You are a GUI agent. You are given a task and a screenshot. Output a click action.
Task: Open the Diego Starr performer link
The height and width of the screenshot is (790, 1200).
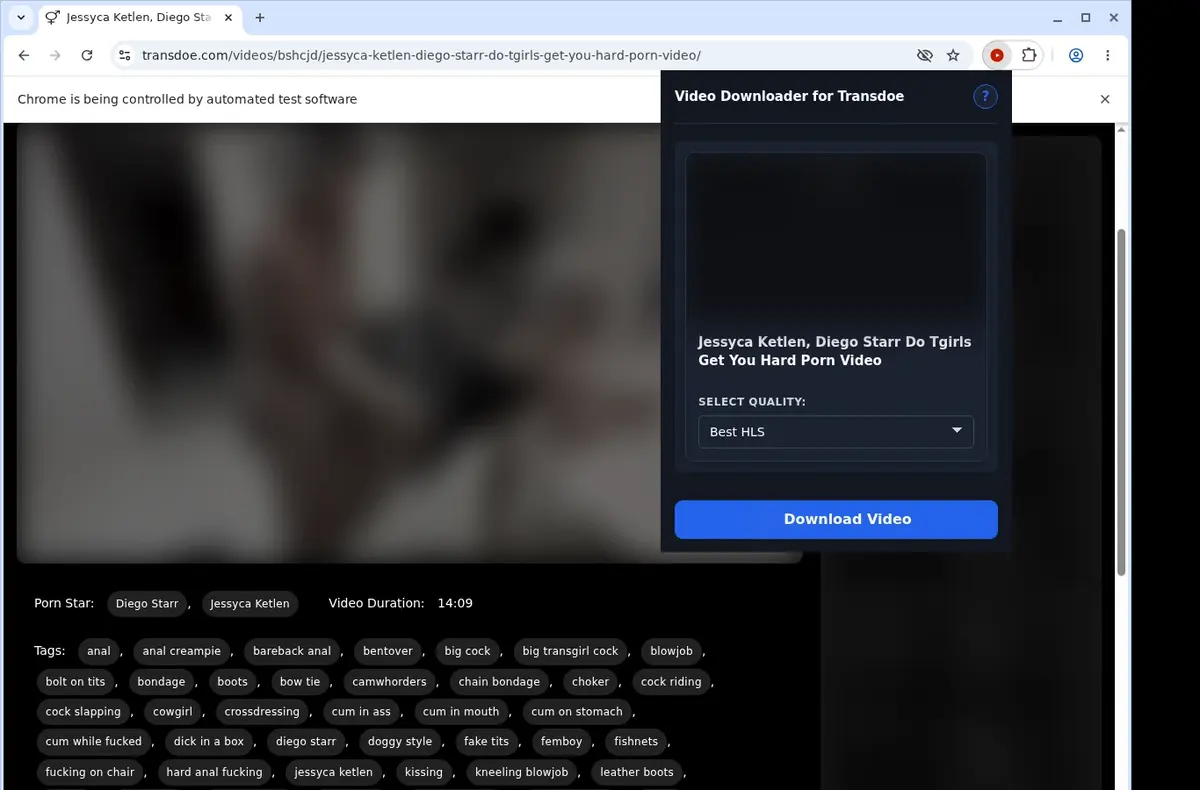[x=147, y=603]
